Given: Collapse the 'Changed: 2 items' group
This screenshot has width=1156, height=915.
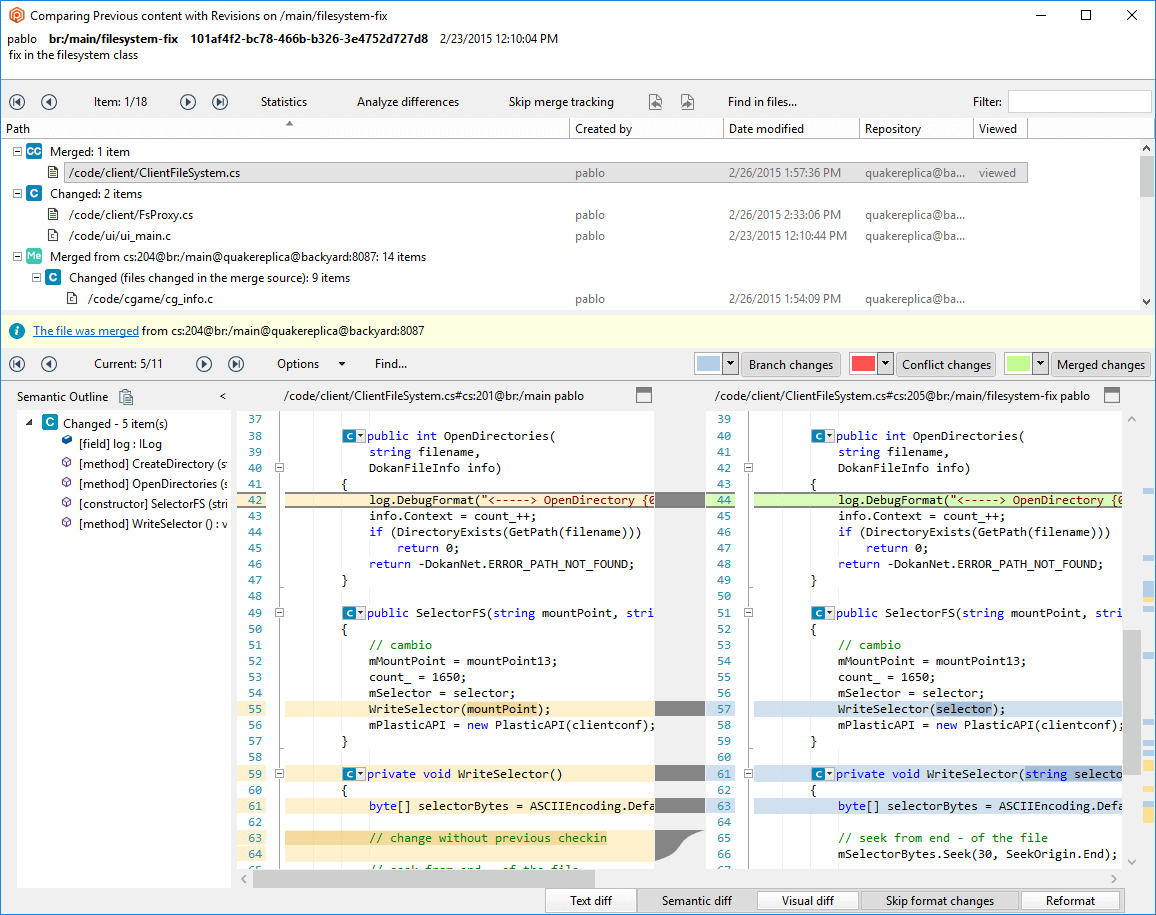Looking at the screenshot, I should pyautogui.click(x=17, y=193).
